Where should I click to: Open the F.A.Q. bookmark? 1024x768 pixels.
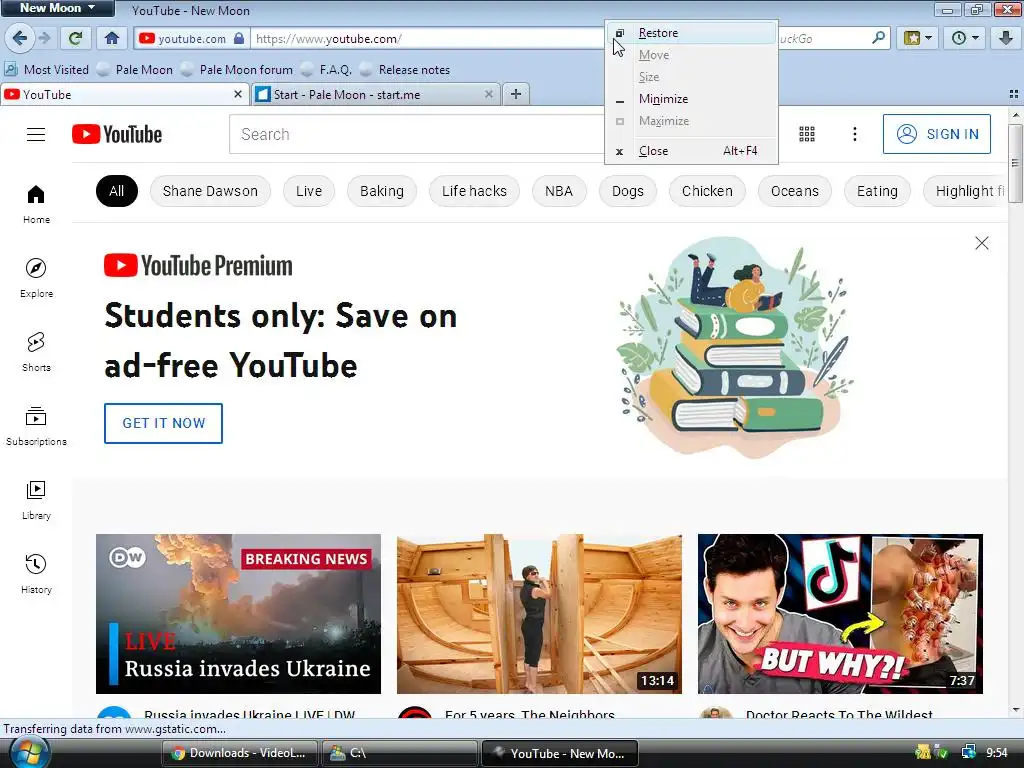pos(326,69)
